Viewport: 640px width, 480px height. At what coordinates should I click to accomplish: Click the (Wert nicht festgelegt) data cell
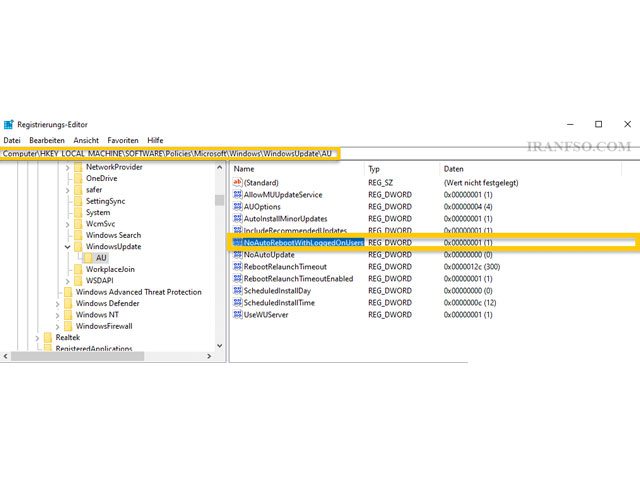pos(481,183)
